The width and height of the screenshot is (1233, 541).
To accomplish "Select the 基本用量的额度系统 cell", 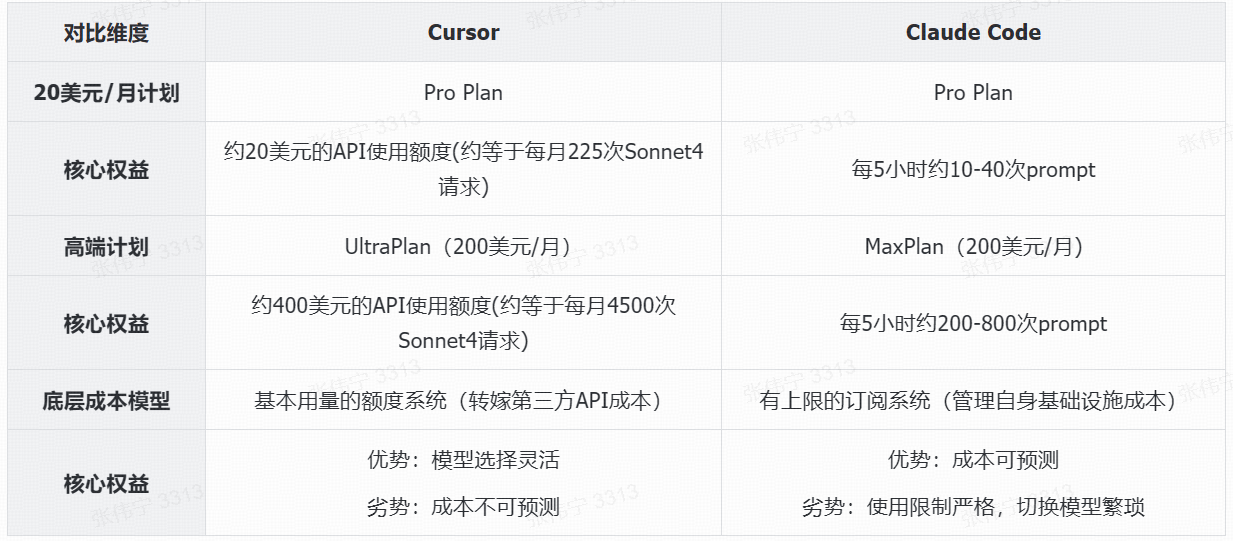I will pos(463,401).
